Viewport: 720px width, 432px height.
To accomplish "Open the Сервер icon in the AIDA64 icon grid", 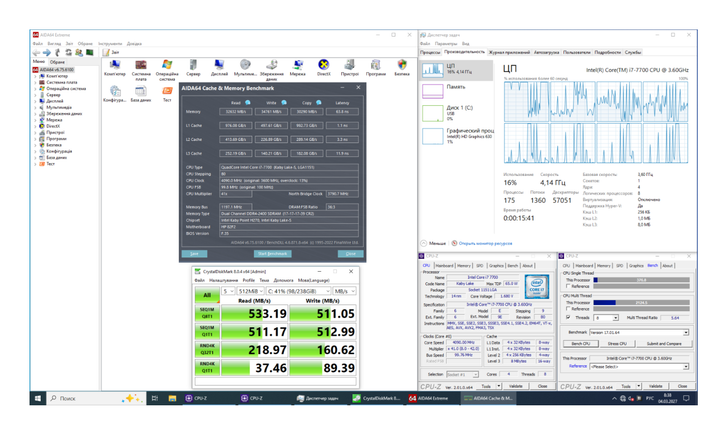I will point(193,65).
